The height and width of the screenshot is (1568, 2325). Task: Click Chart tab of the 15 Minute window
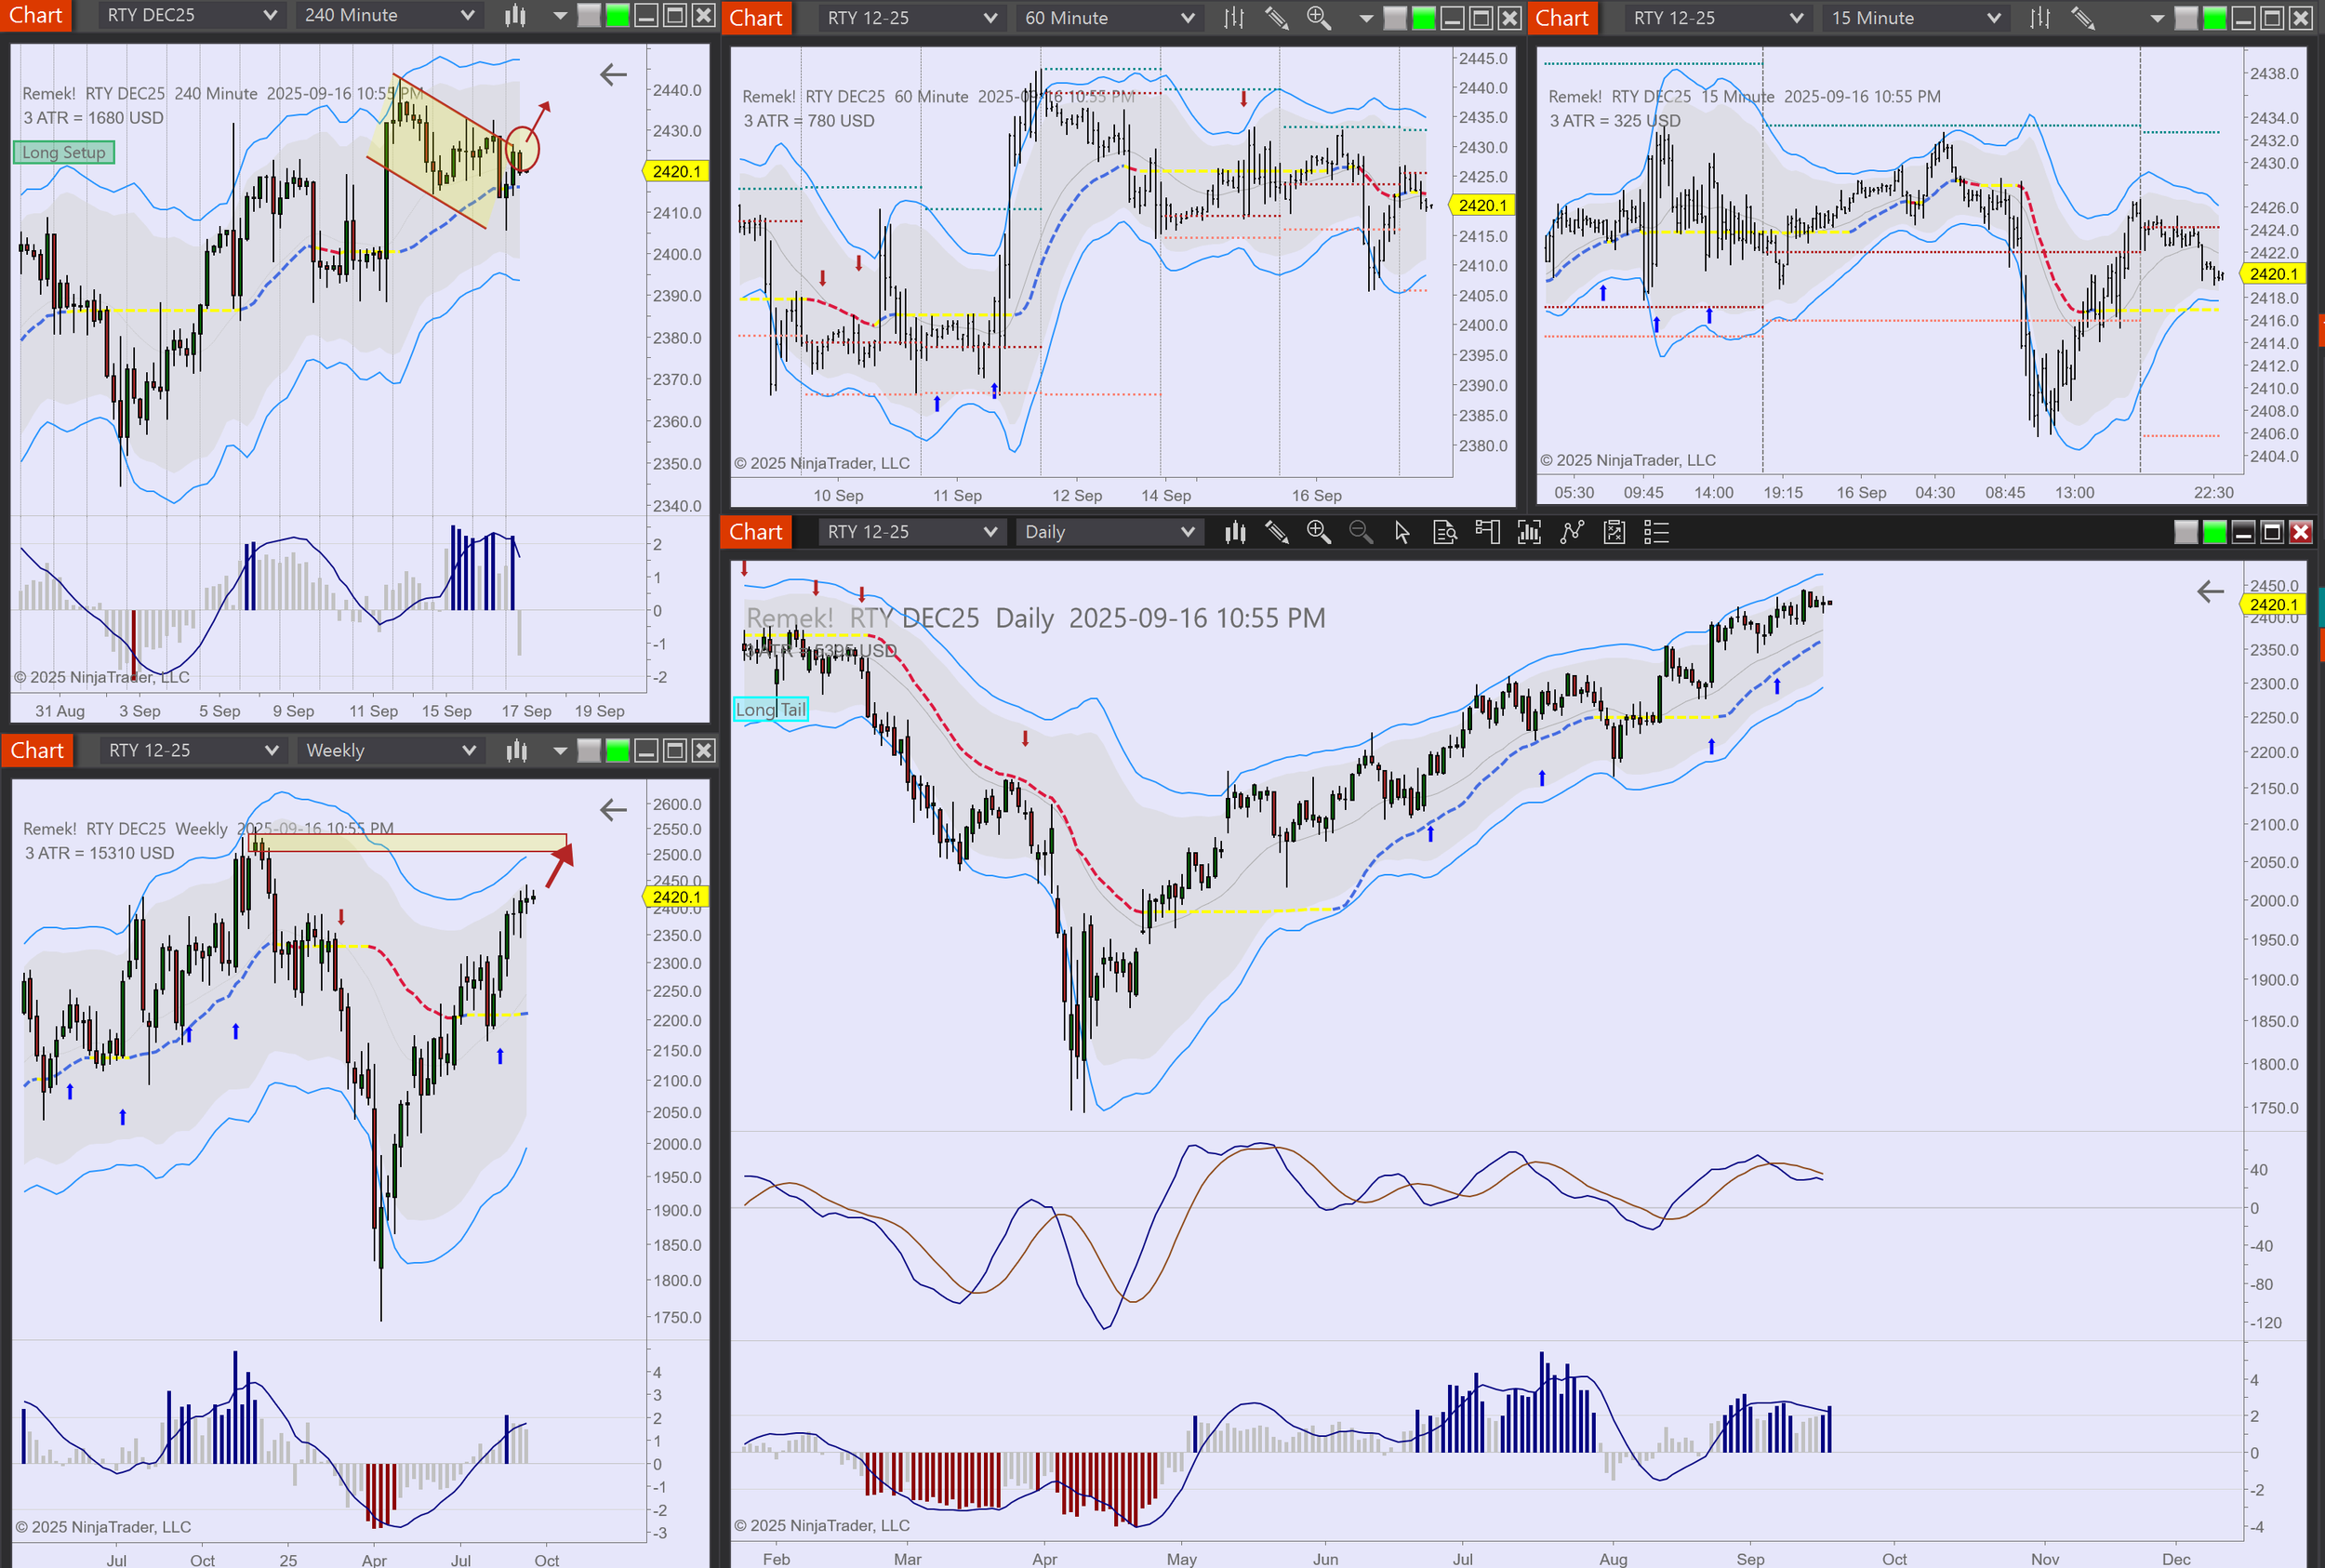coord(1561,18)
